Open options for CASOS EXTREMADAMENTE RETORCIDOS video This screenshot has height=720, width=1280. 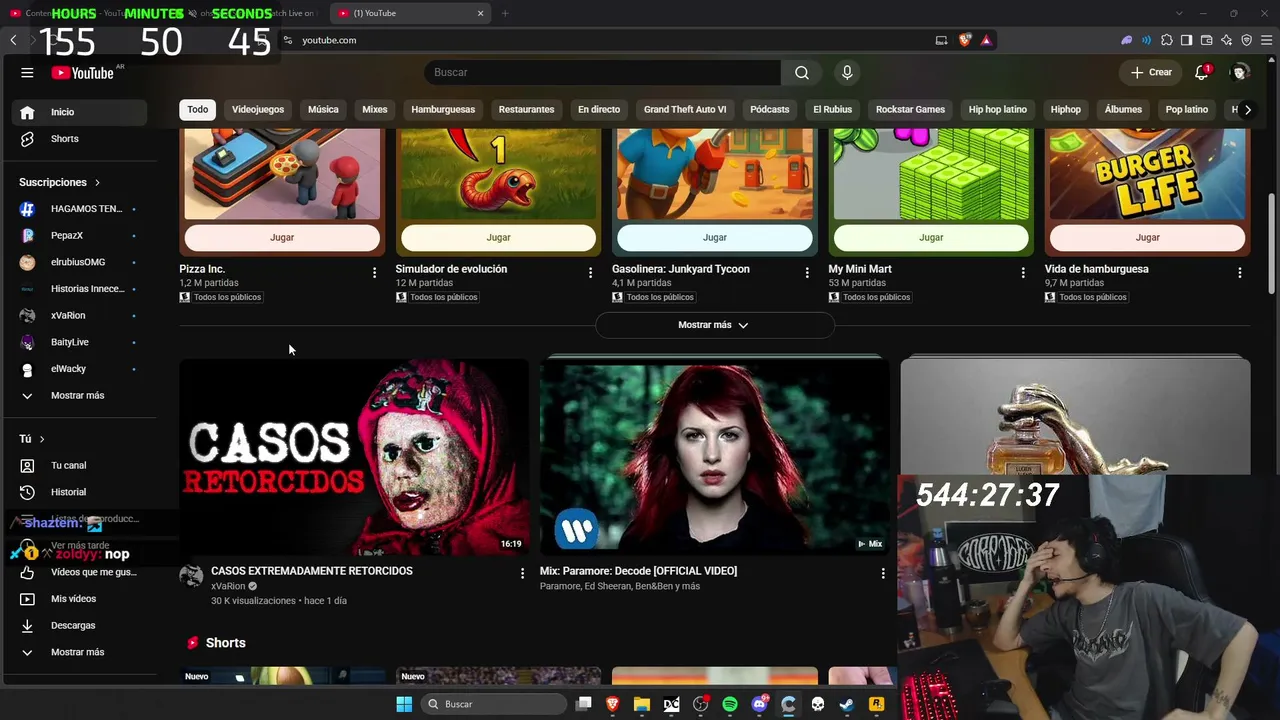click(522, 573)
